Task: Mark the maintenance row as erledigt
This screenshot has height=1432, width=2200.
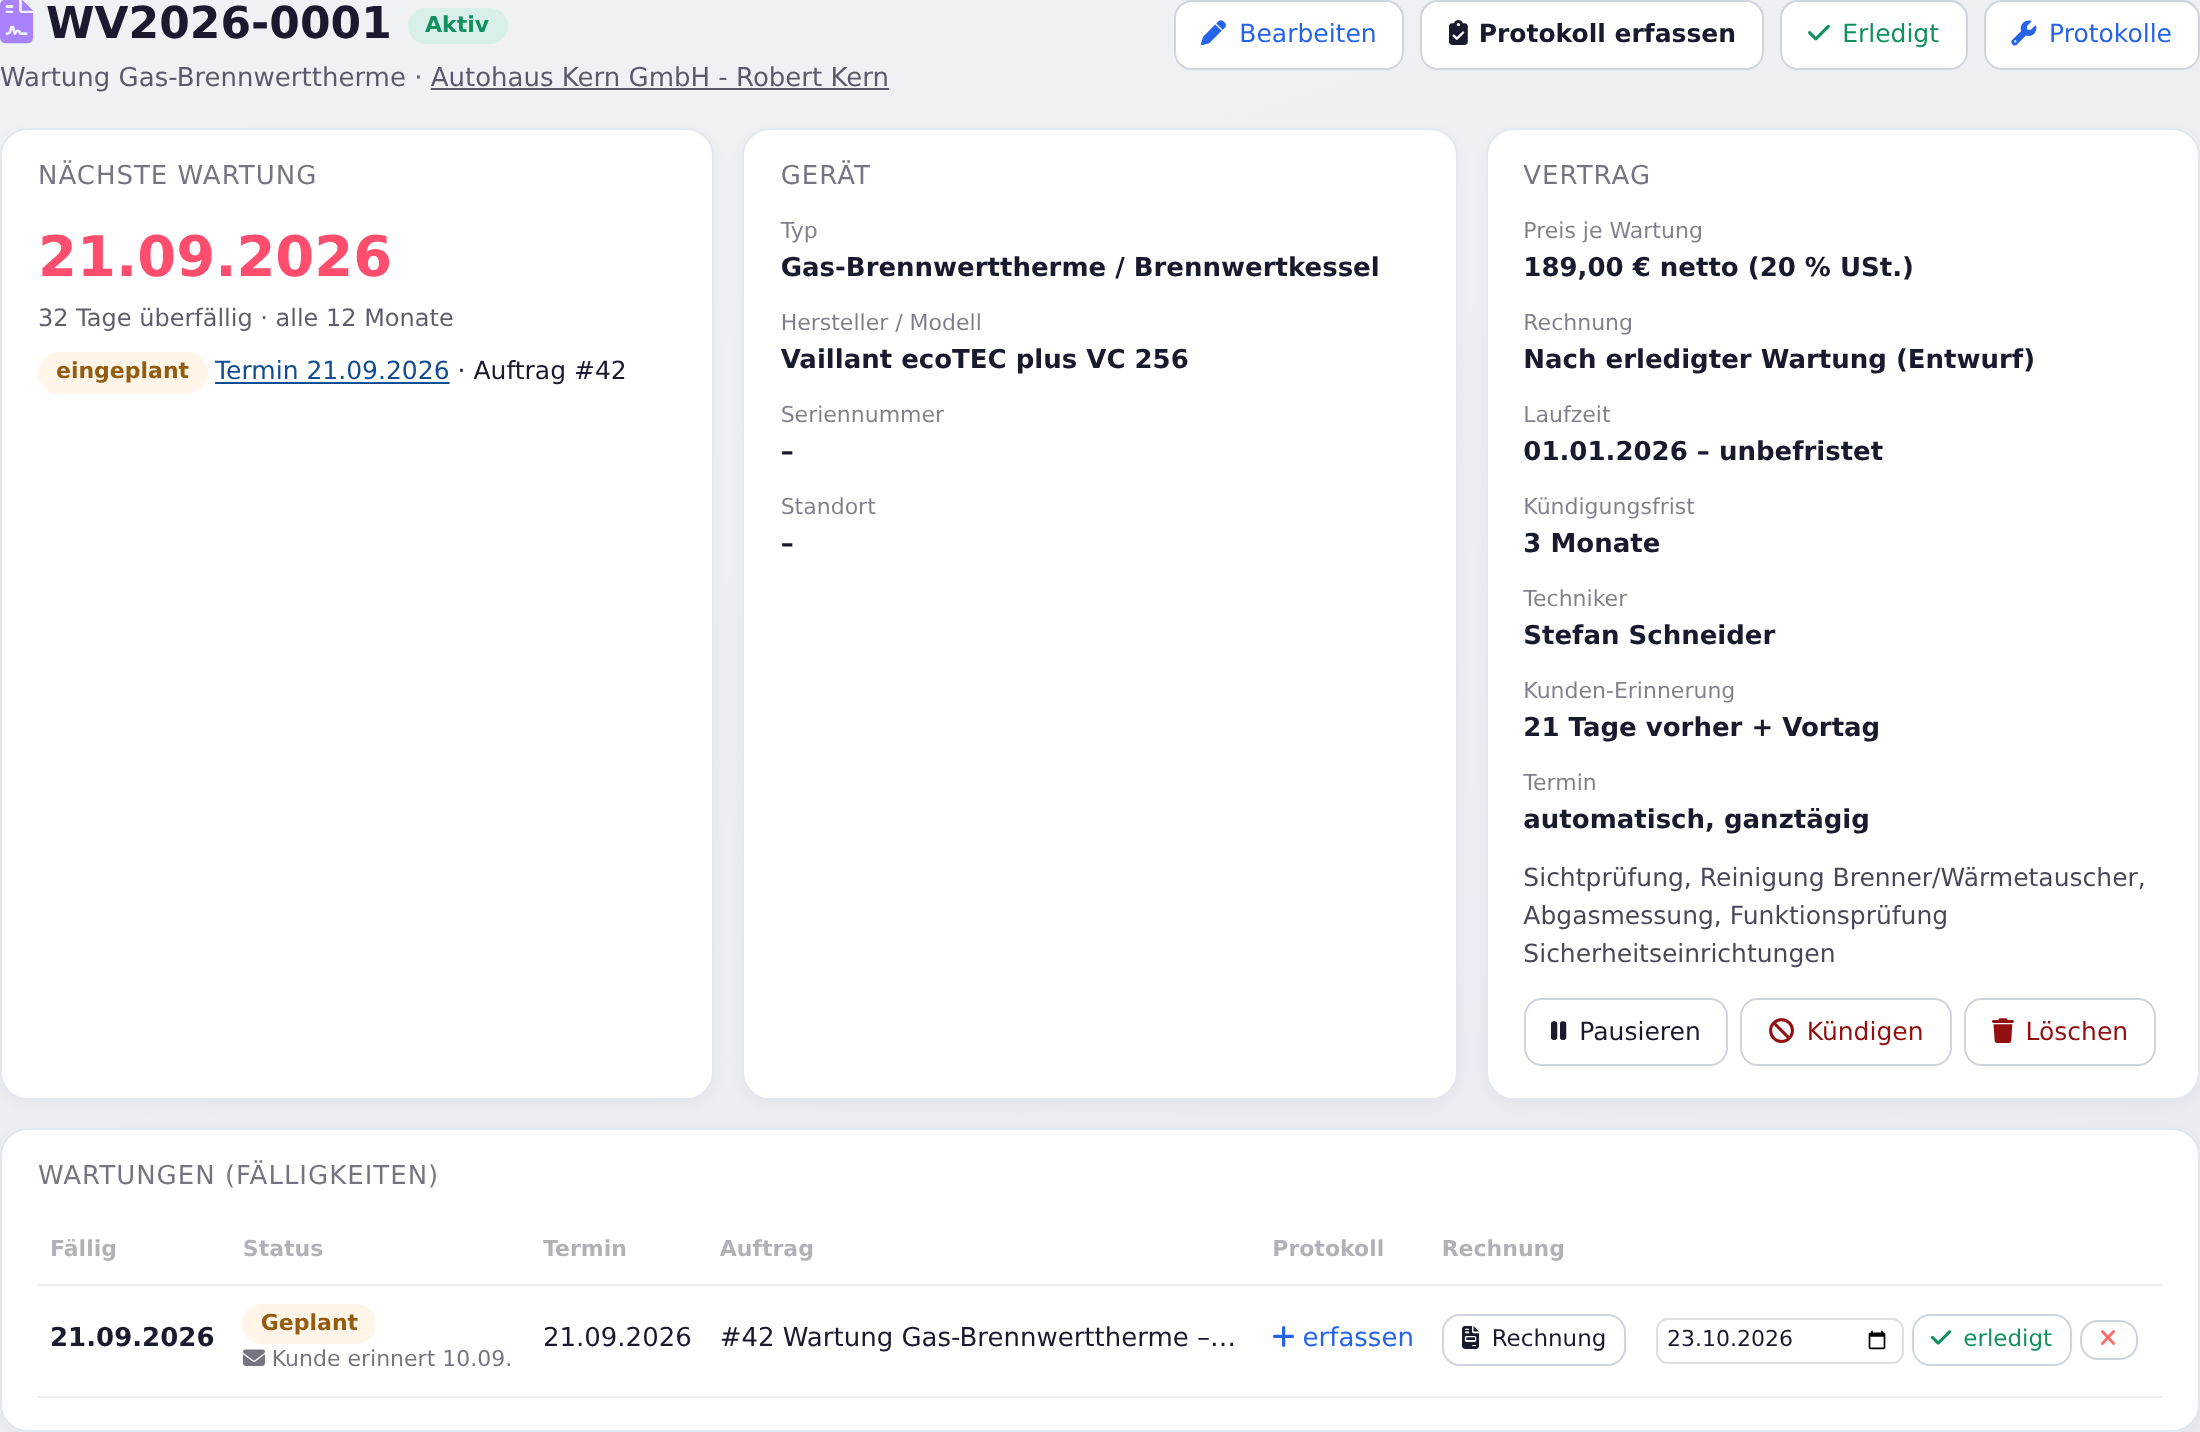Action: pyautogui.click(x=1991, y=1339)
